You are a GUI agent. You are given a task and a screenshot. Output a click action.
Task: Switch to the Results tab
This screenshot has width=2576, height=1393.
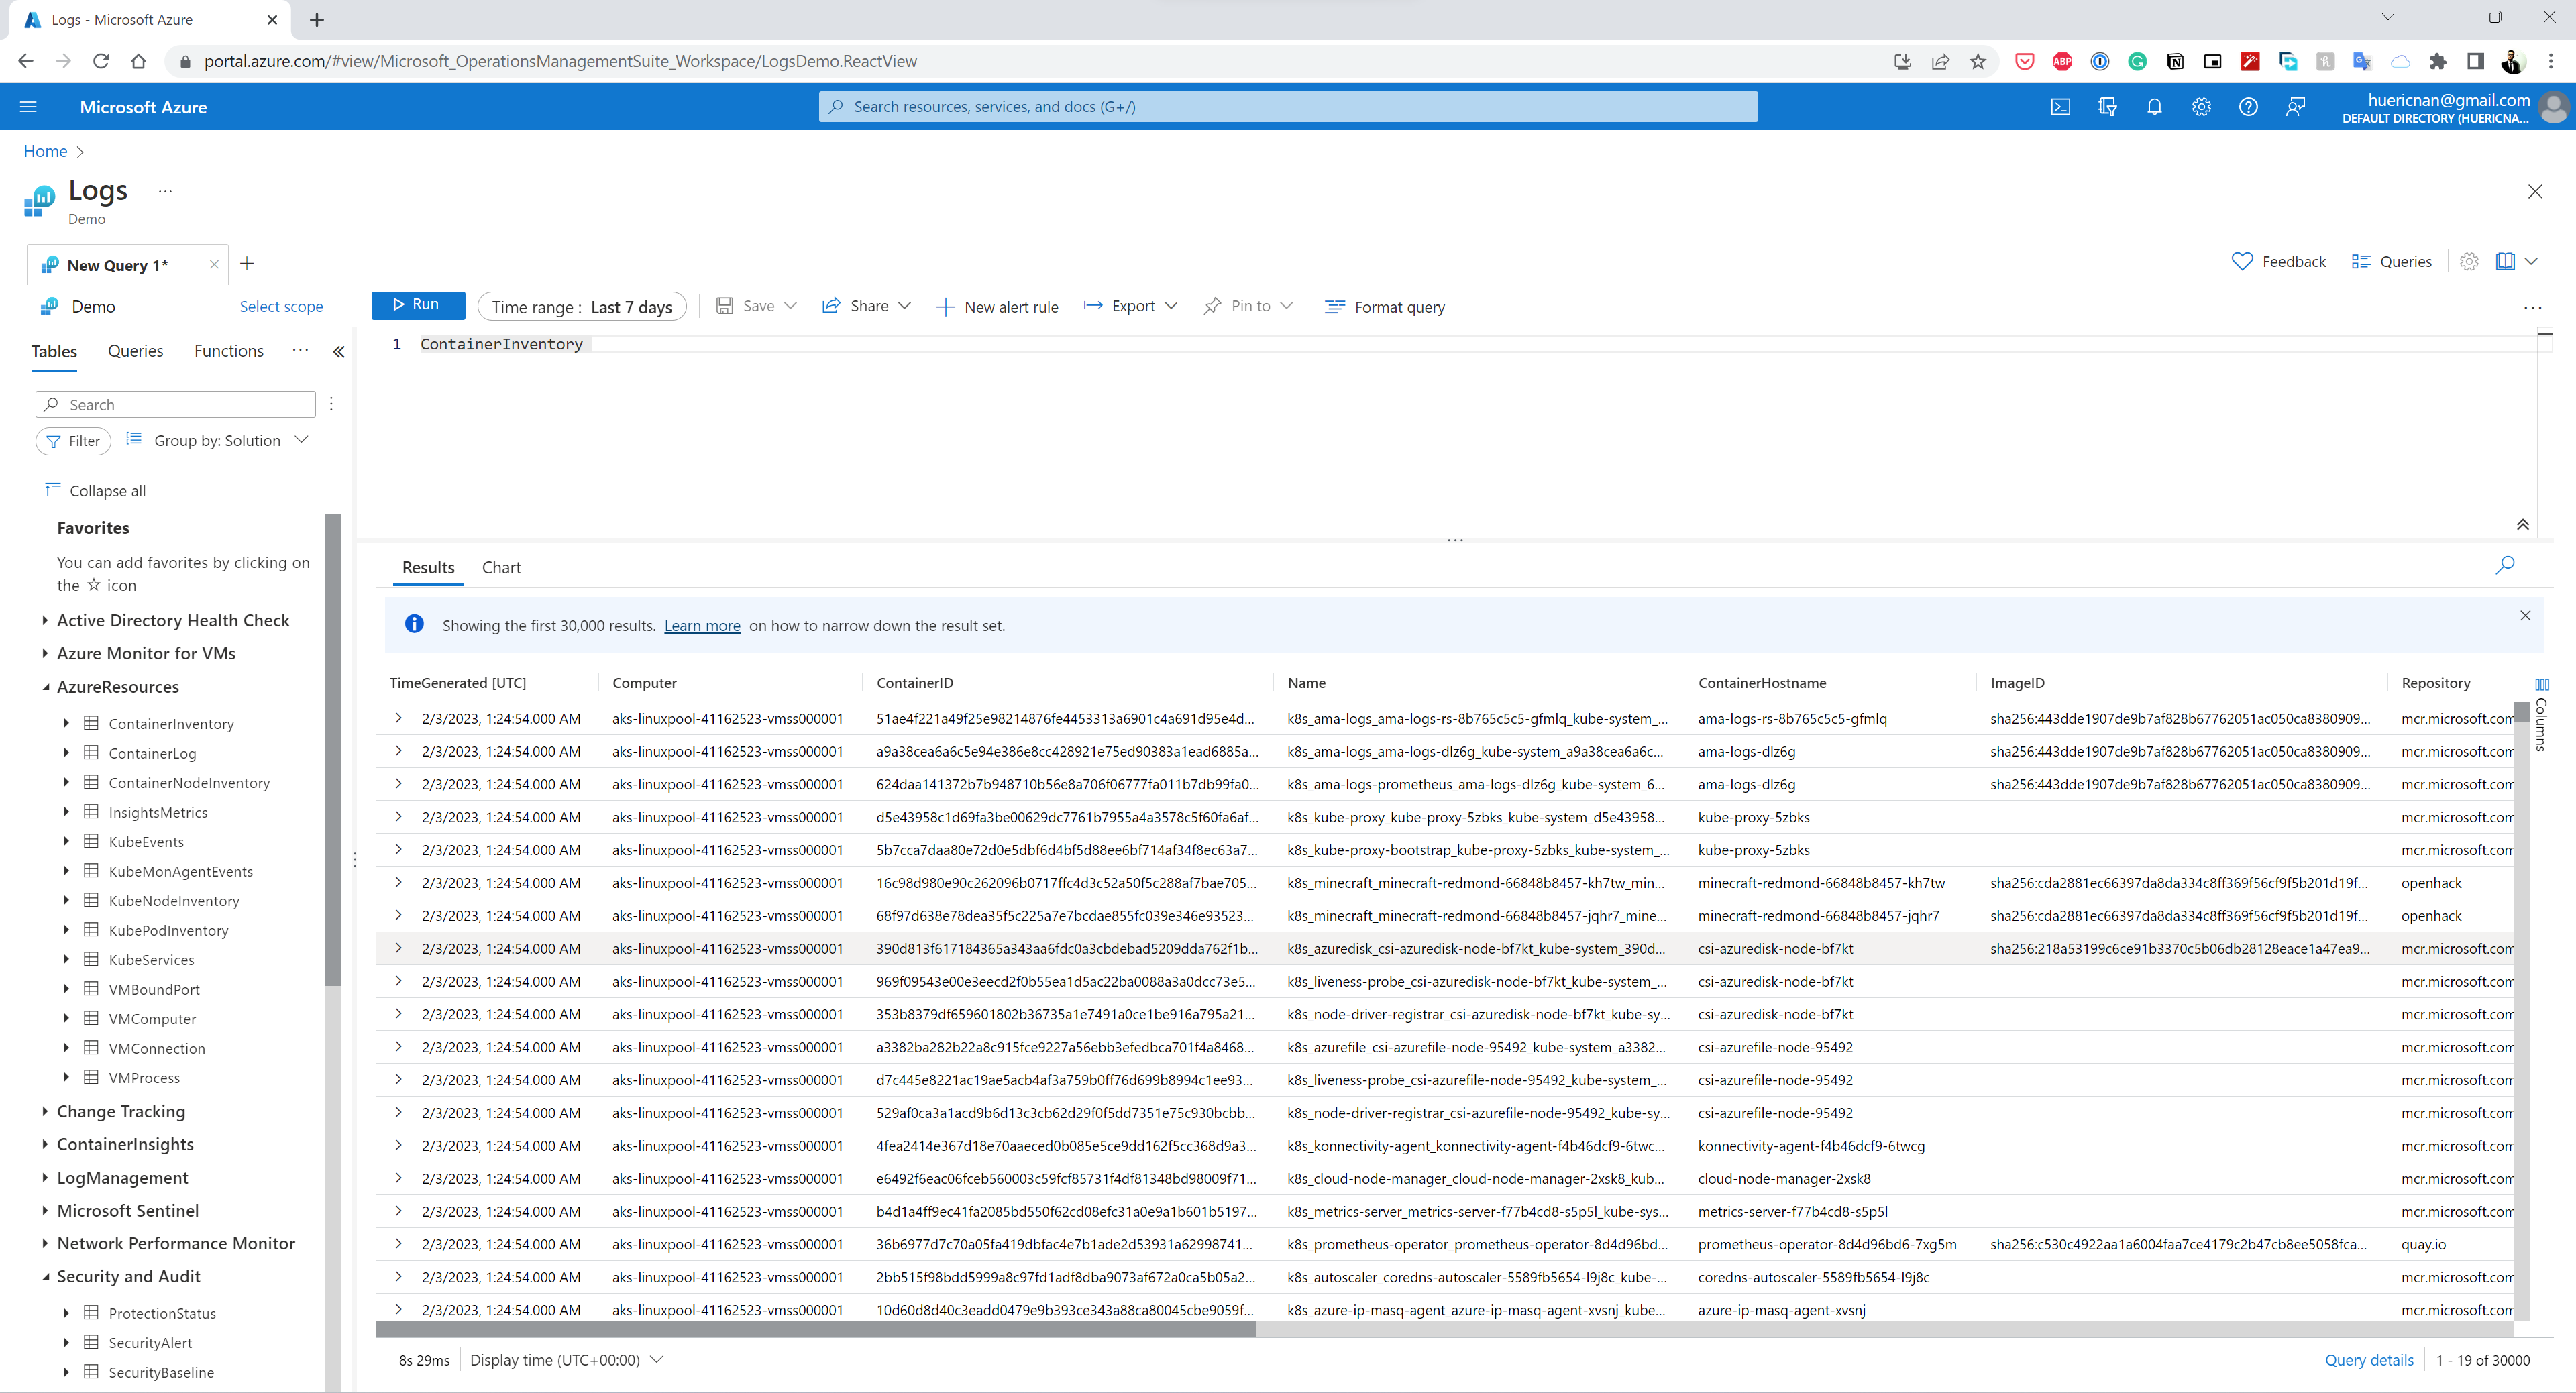pyautogui.click(x=428, y=568)
